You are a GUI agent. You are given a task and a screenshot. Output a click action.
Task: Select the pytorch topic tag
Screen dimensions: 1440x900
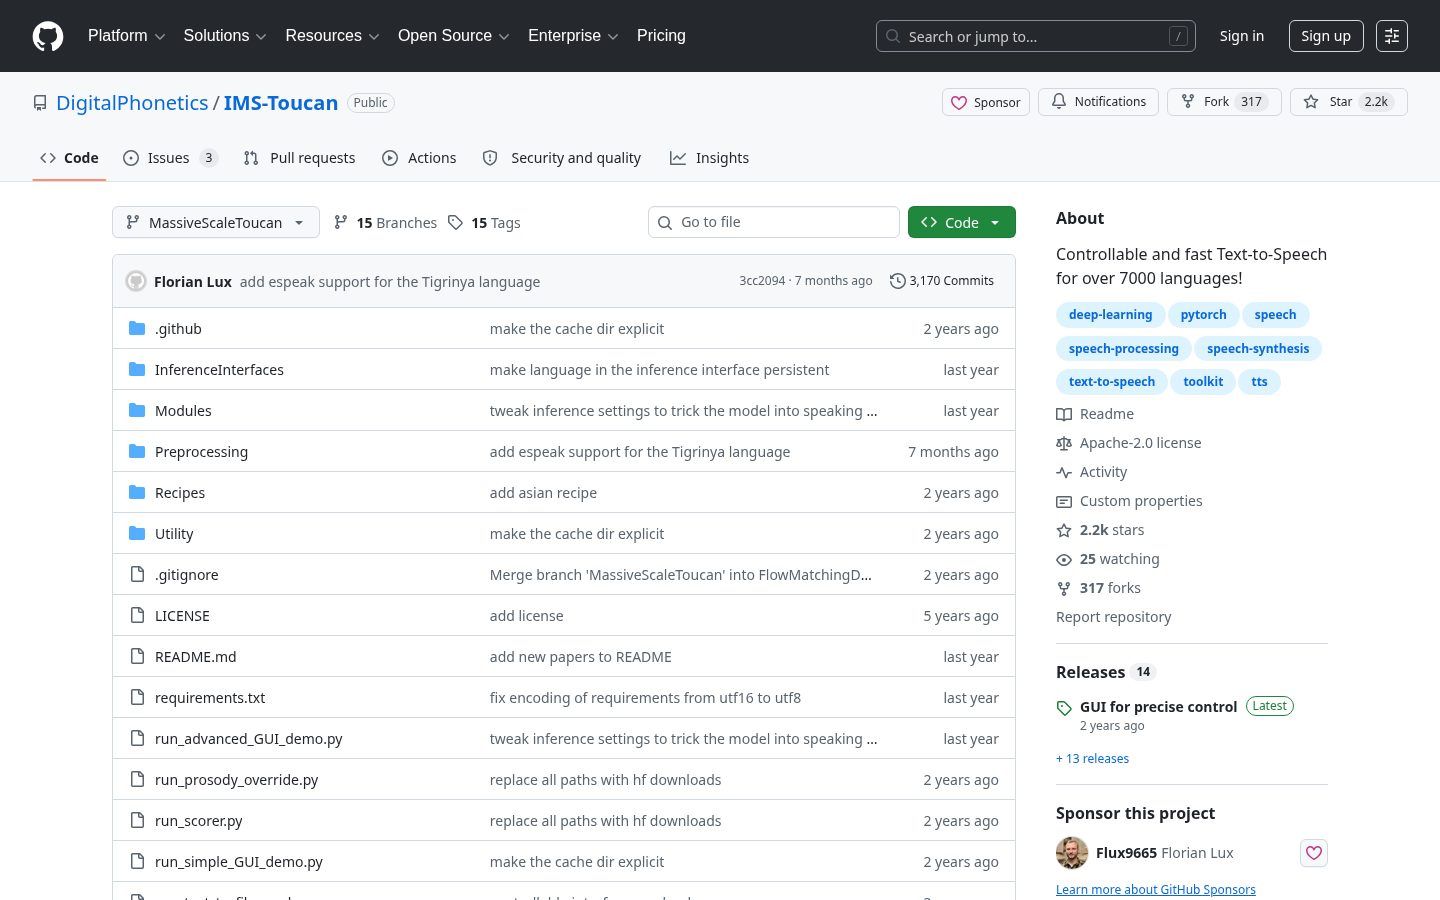pyautogui.click(x=1203, y=315)
